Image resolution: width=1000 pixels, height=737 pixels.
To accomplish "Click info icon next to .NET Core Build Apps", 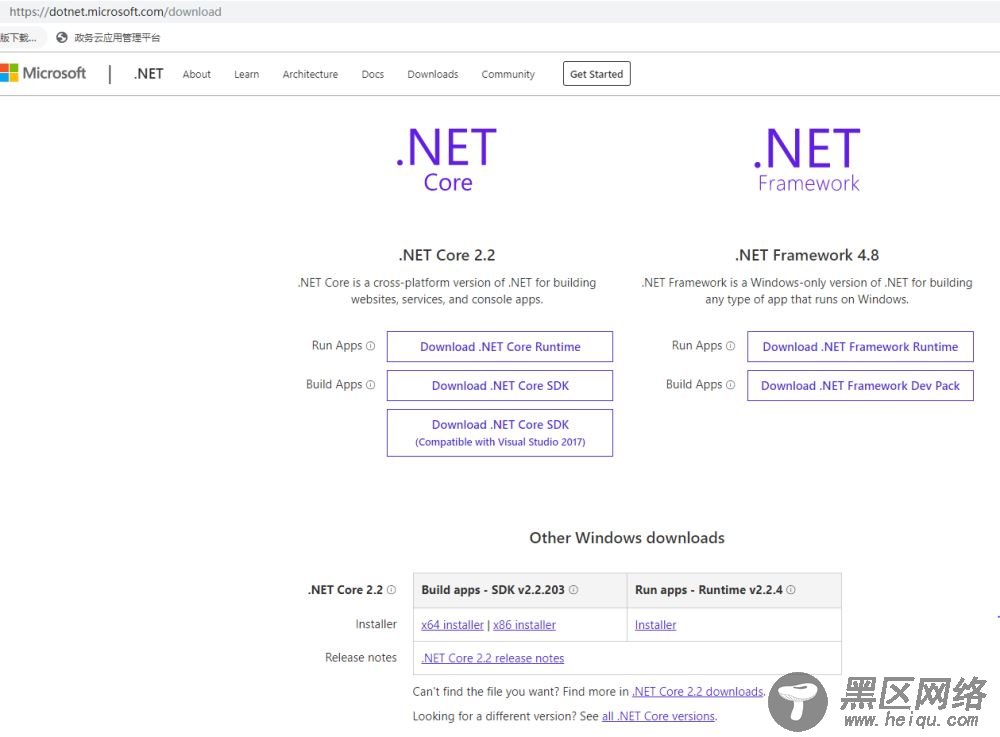I will (371, 384).
